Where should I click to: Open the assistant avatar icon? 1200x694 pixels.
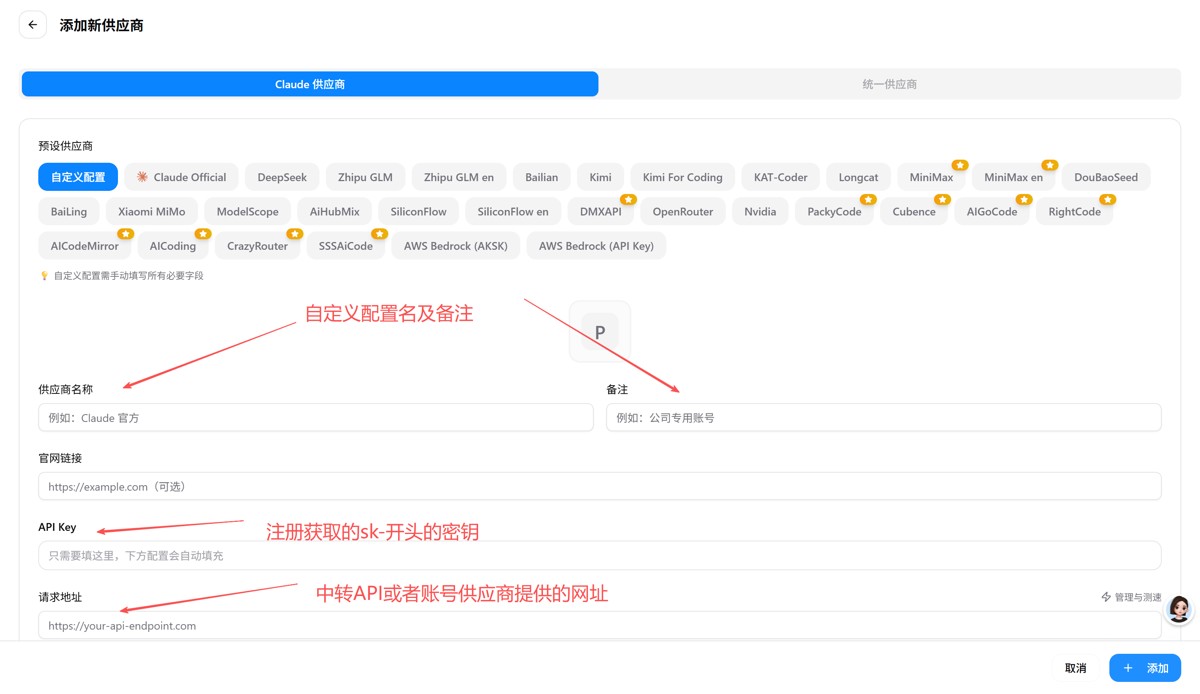(1179, 609)
